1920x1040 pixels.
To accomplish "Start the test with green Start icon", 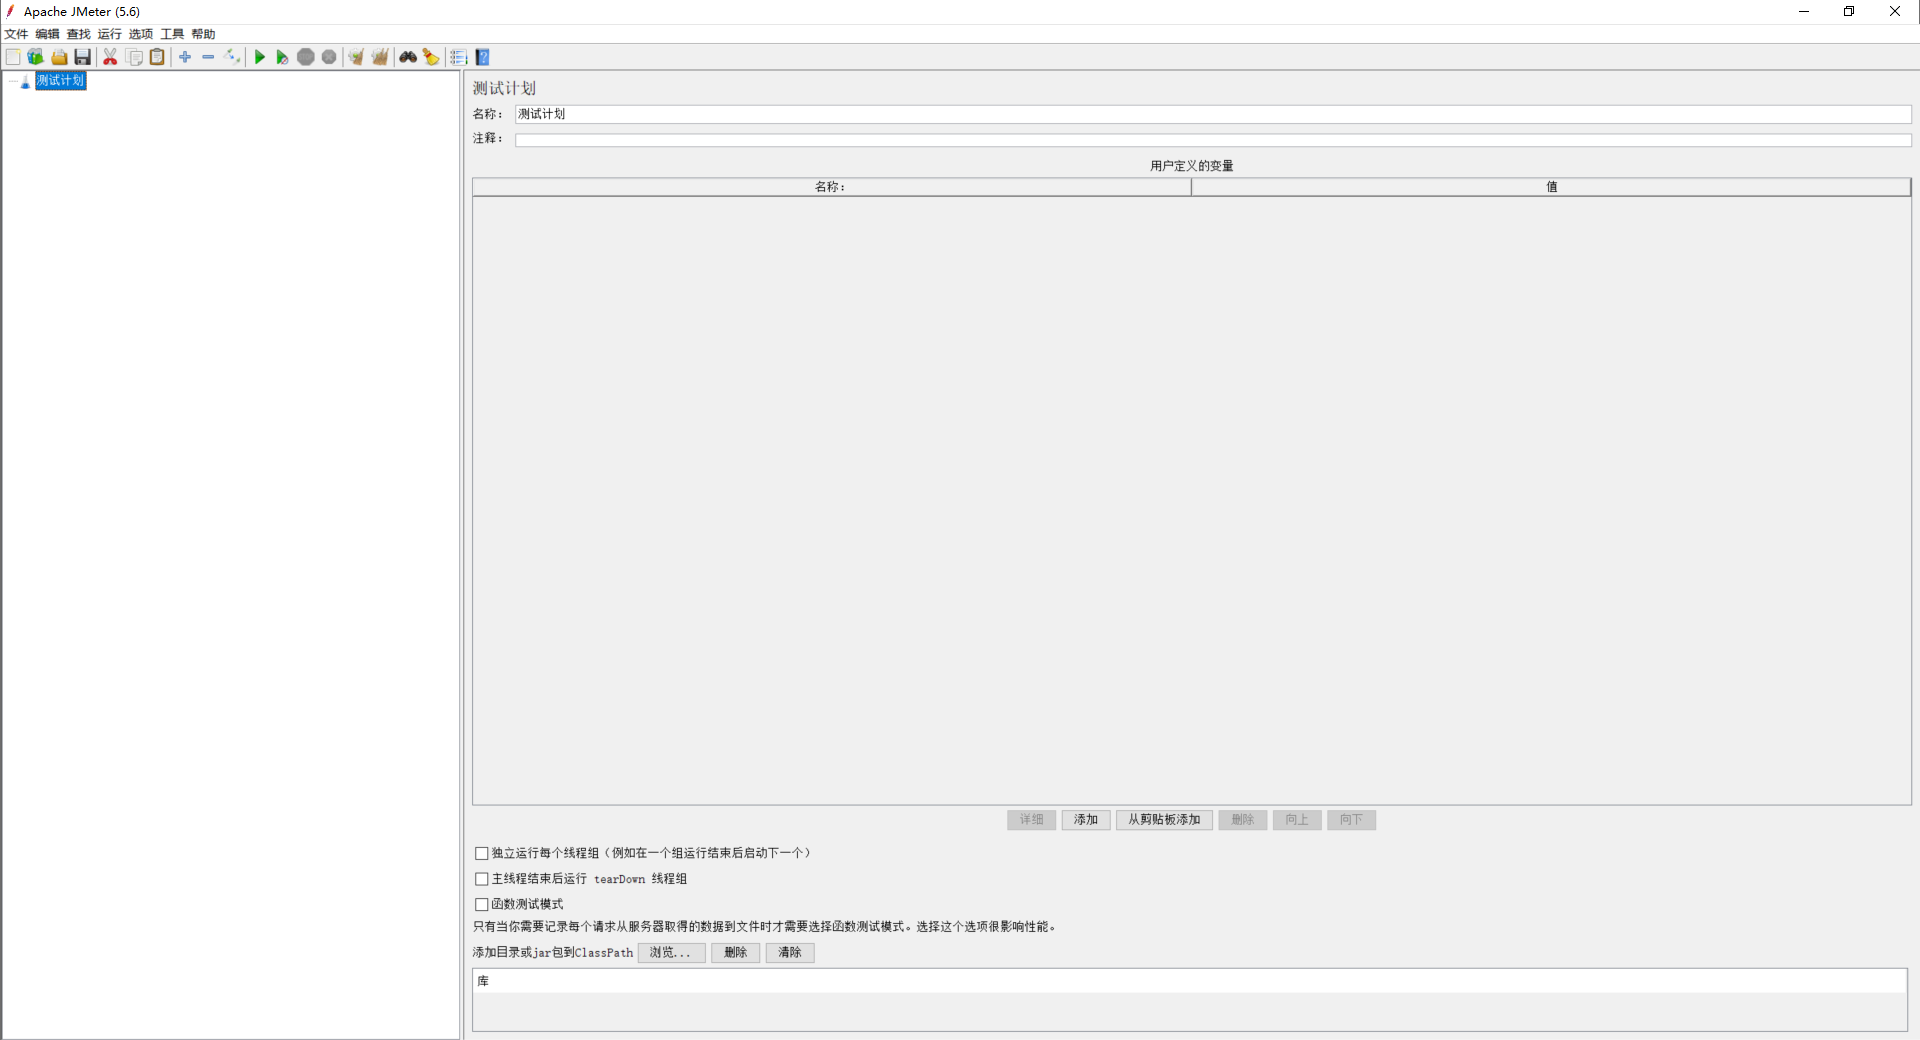I will [259, 57].
